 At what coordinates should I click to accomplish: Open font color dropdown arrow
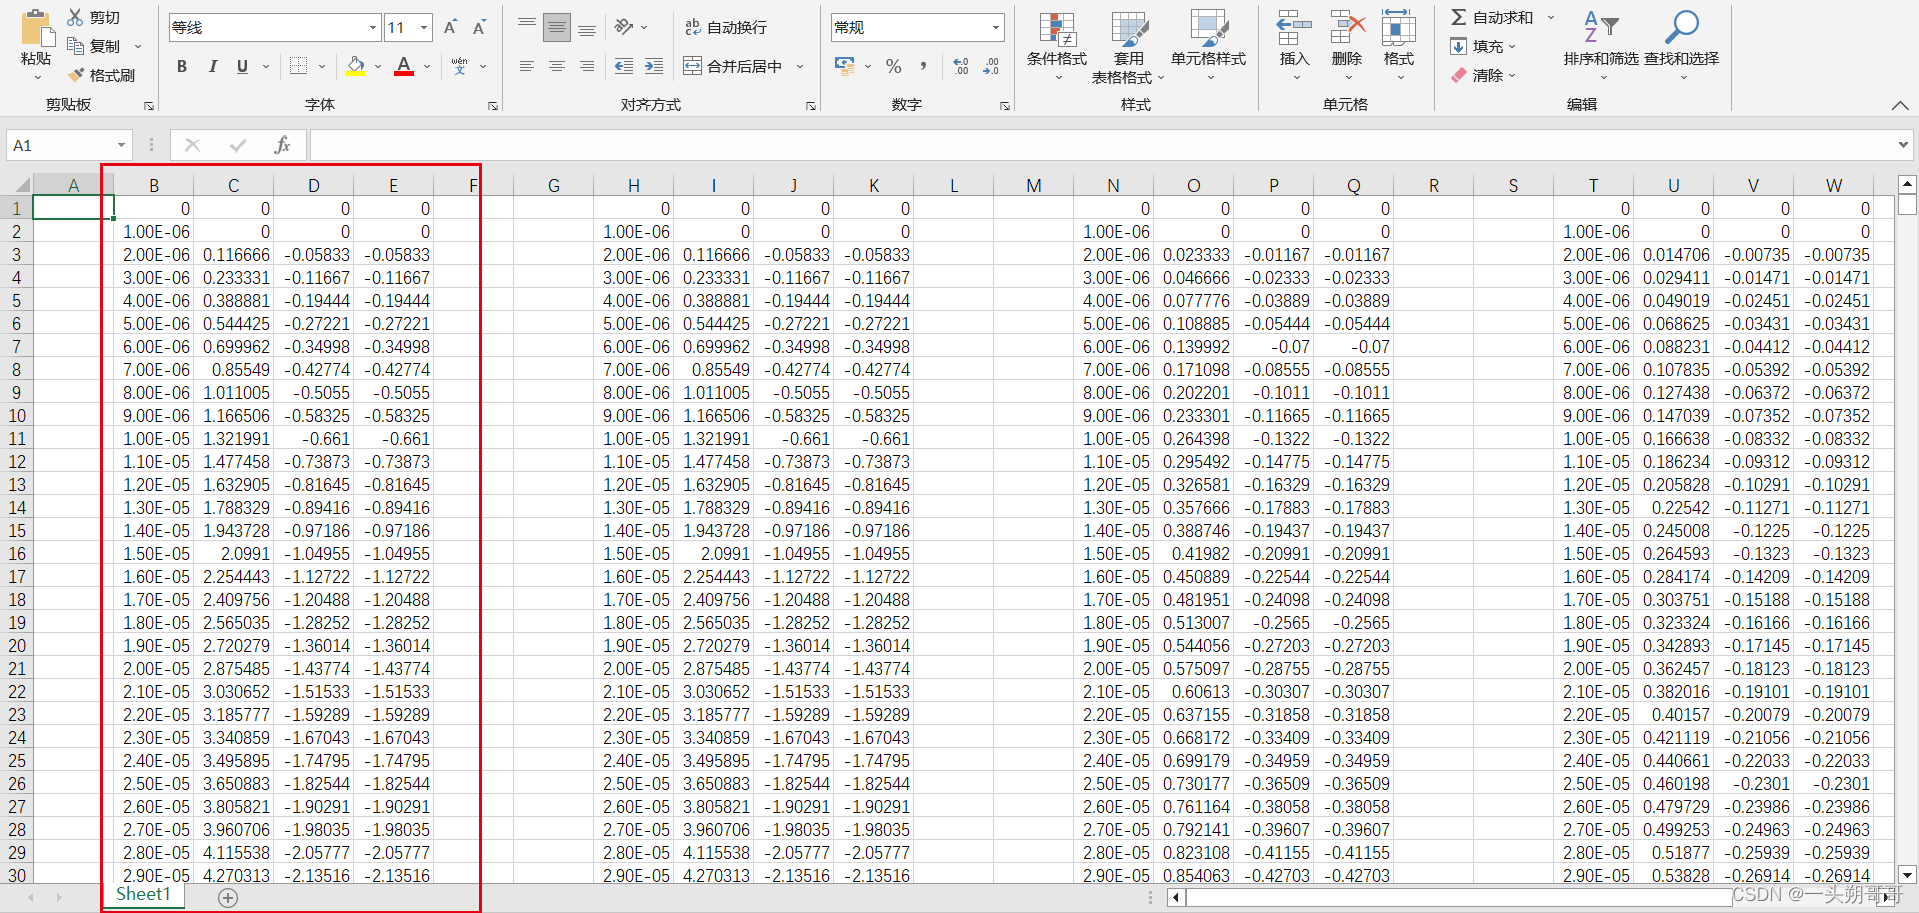pyautogui.click(x=427, y=66)
